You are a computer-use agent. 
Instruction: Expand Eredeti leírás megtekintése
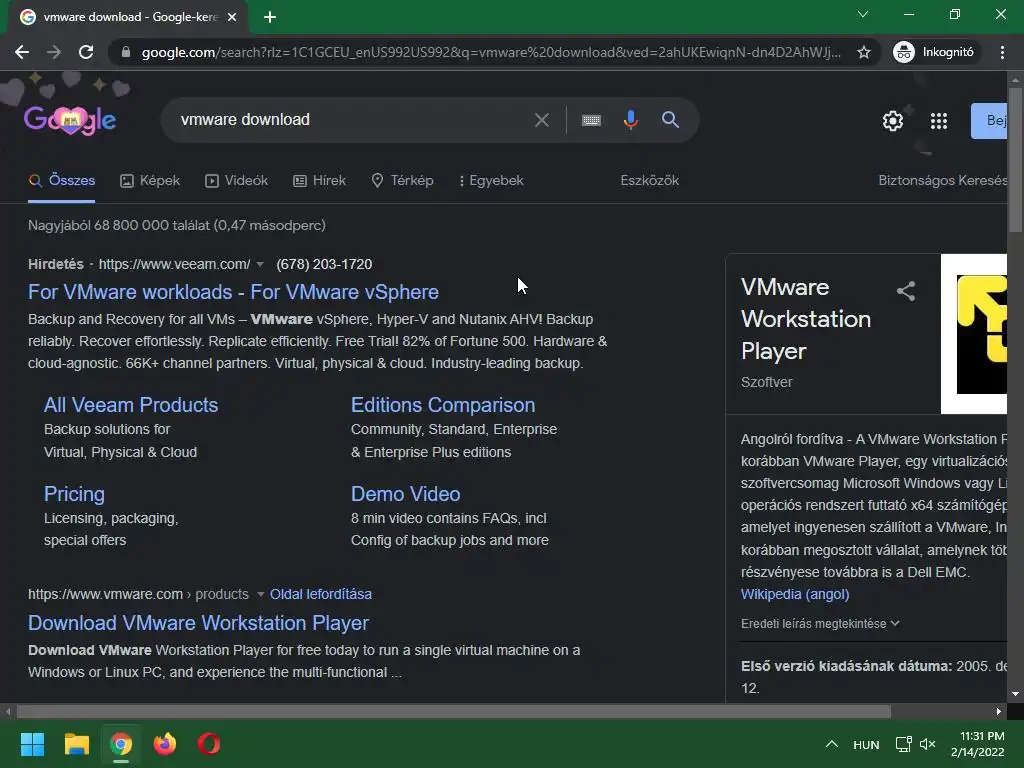(x=820, y=624)
